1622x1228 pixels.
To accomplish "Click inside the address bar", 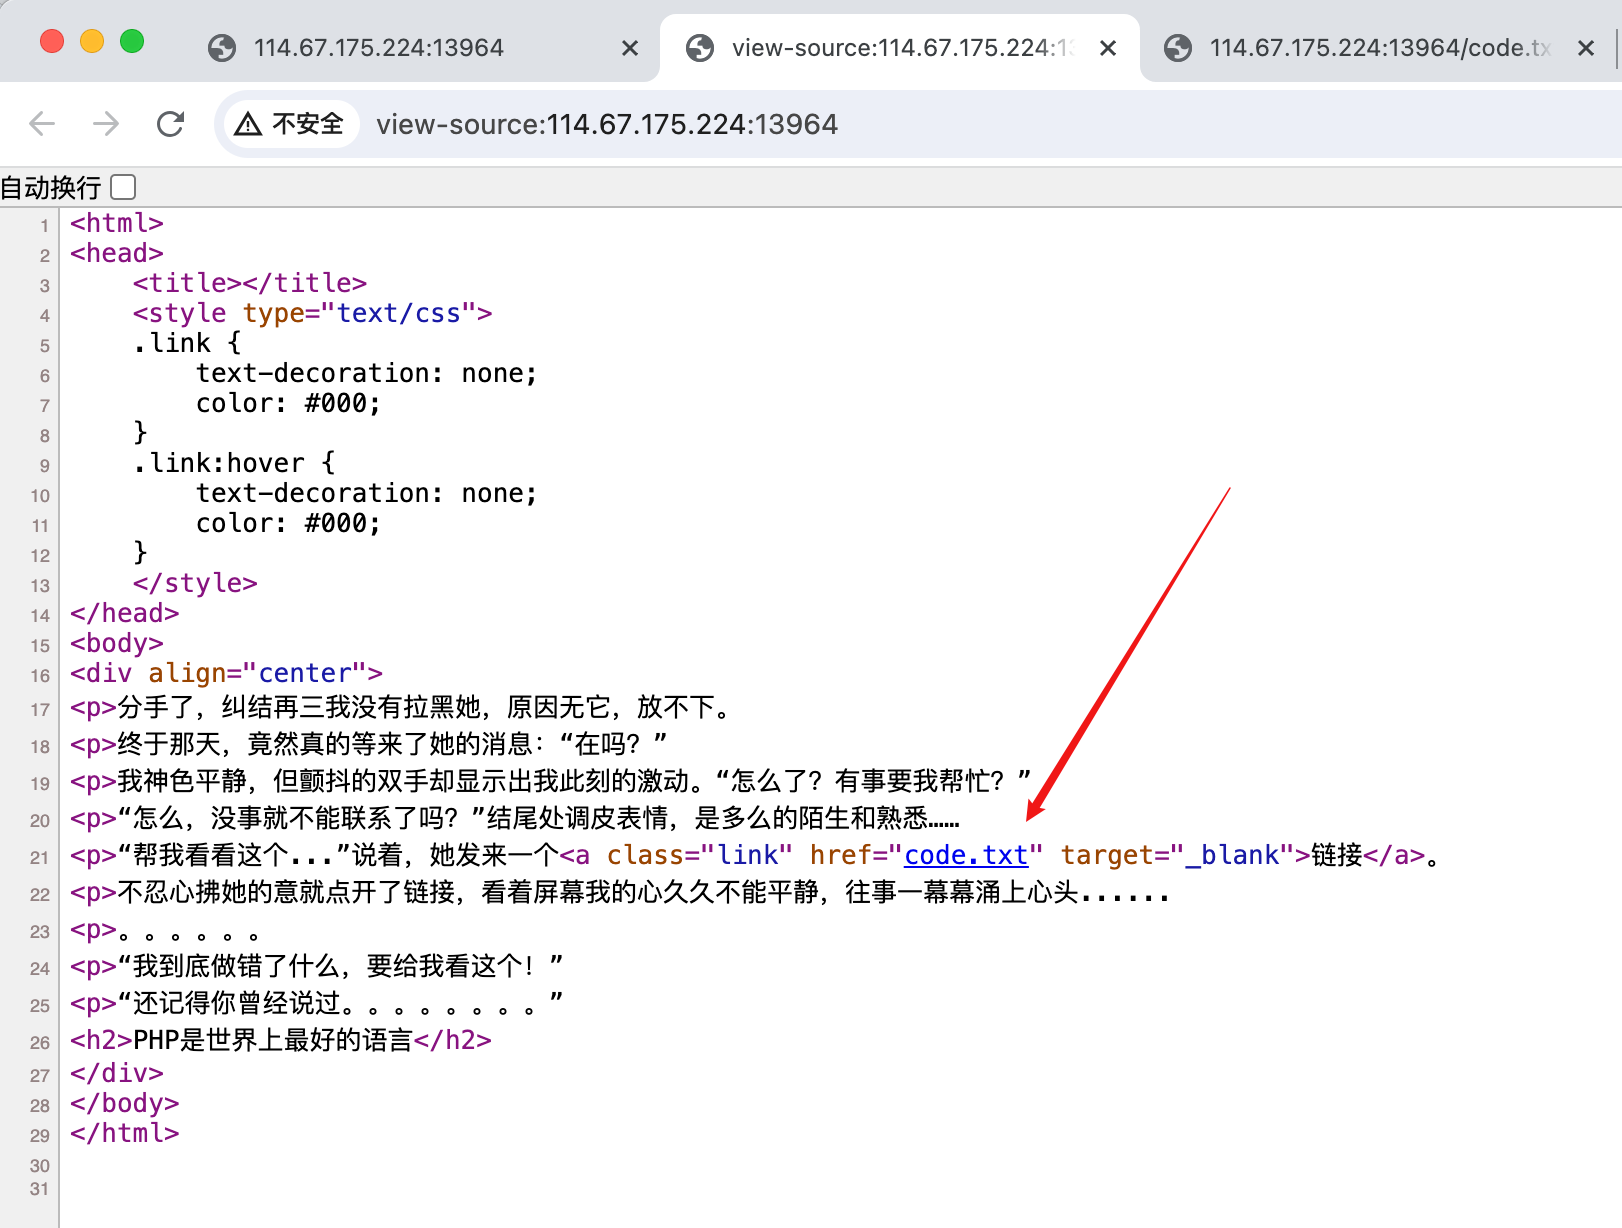I will [x=700, y=123].
